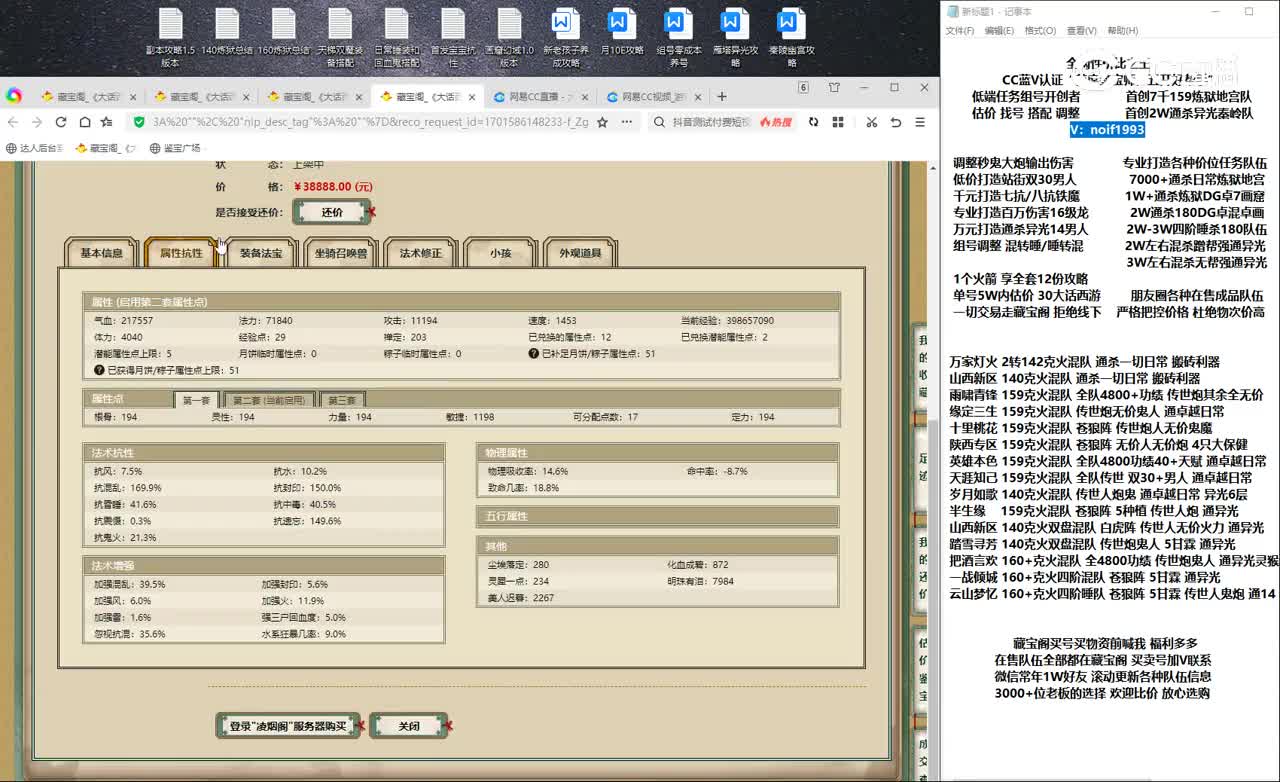The width and height of the screenshot is (1280, 782).
Task: Open desktop file 副本攻略1.5版本
Action: 170,38
